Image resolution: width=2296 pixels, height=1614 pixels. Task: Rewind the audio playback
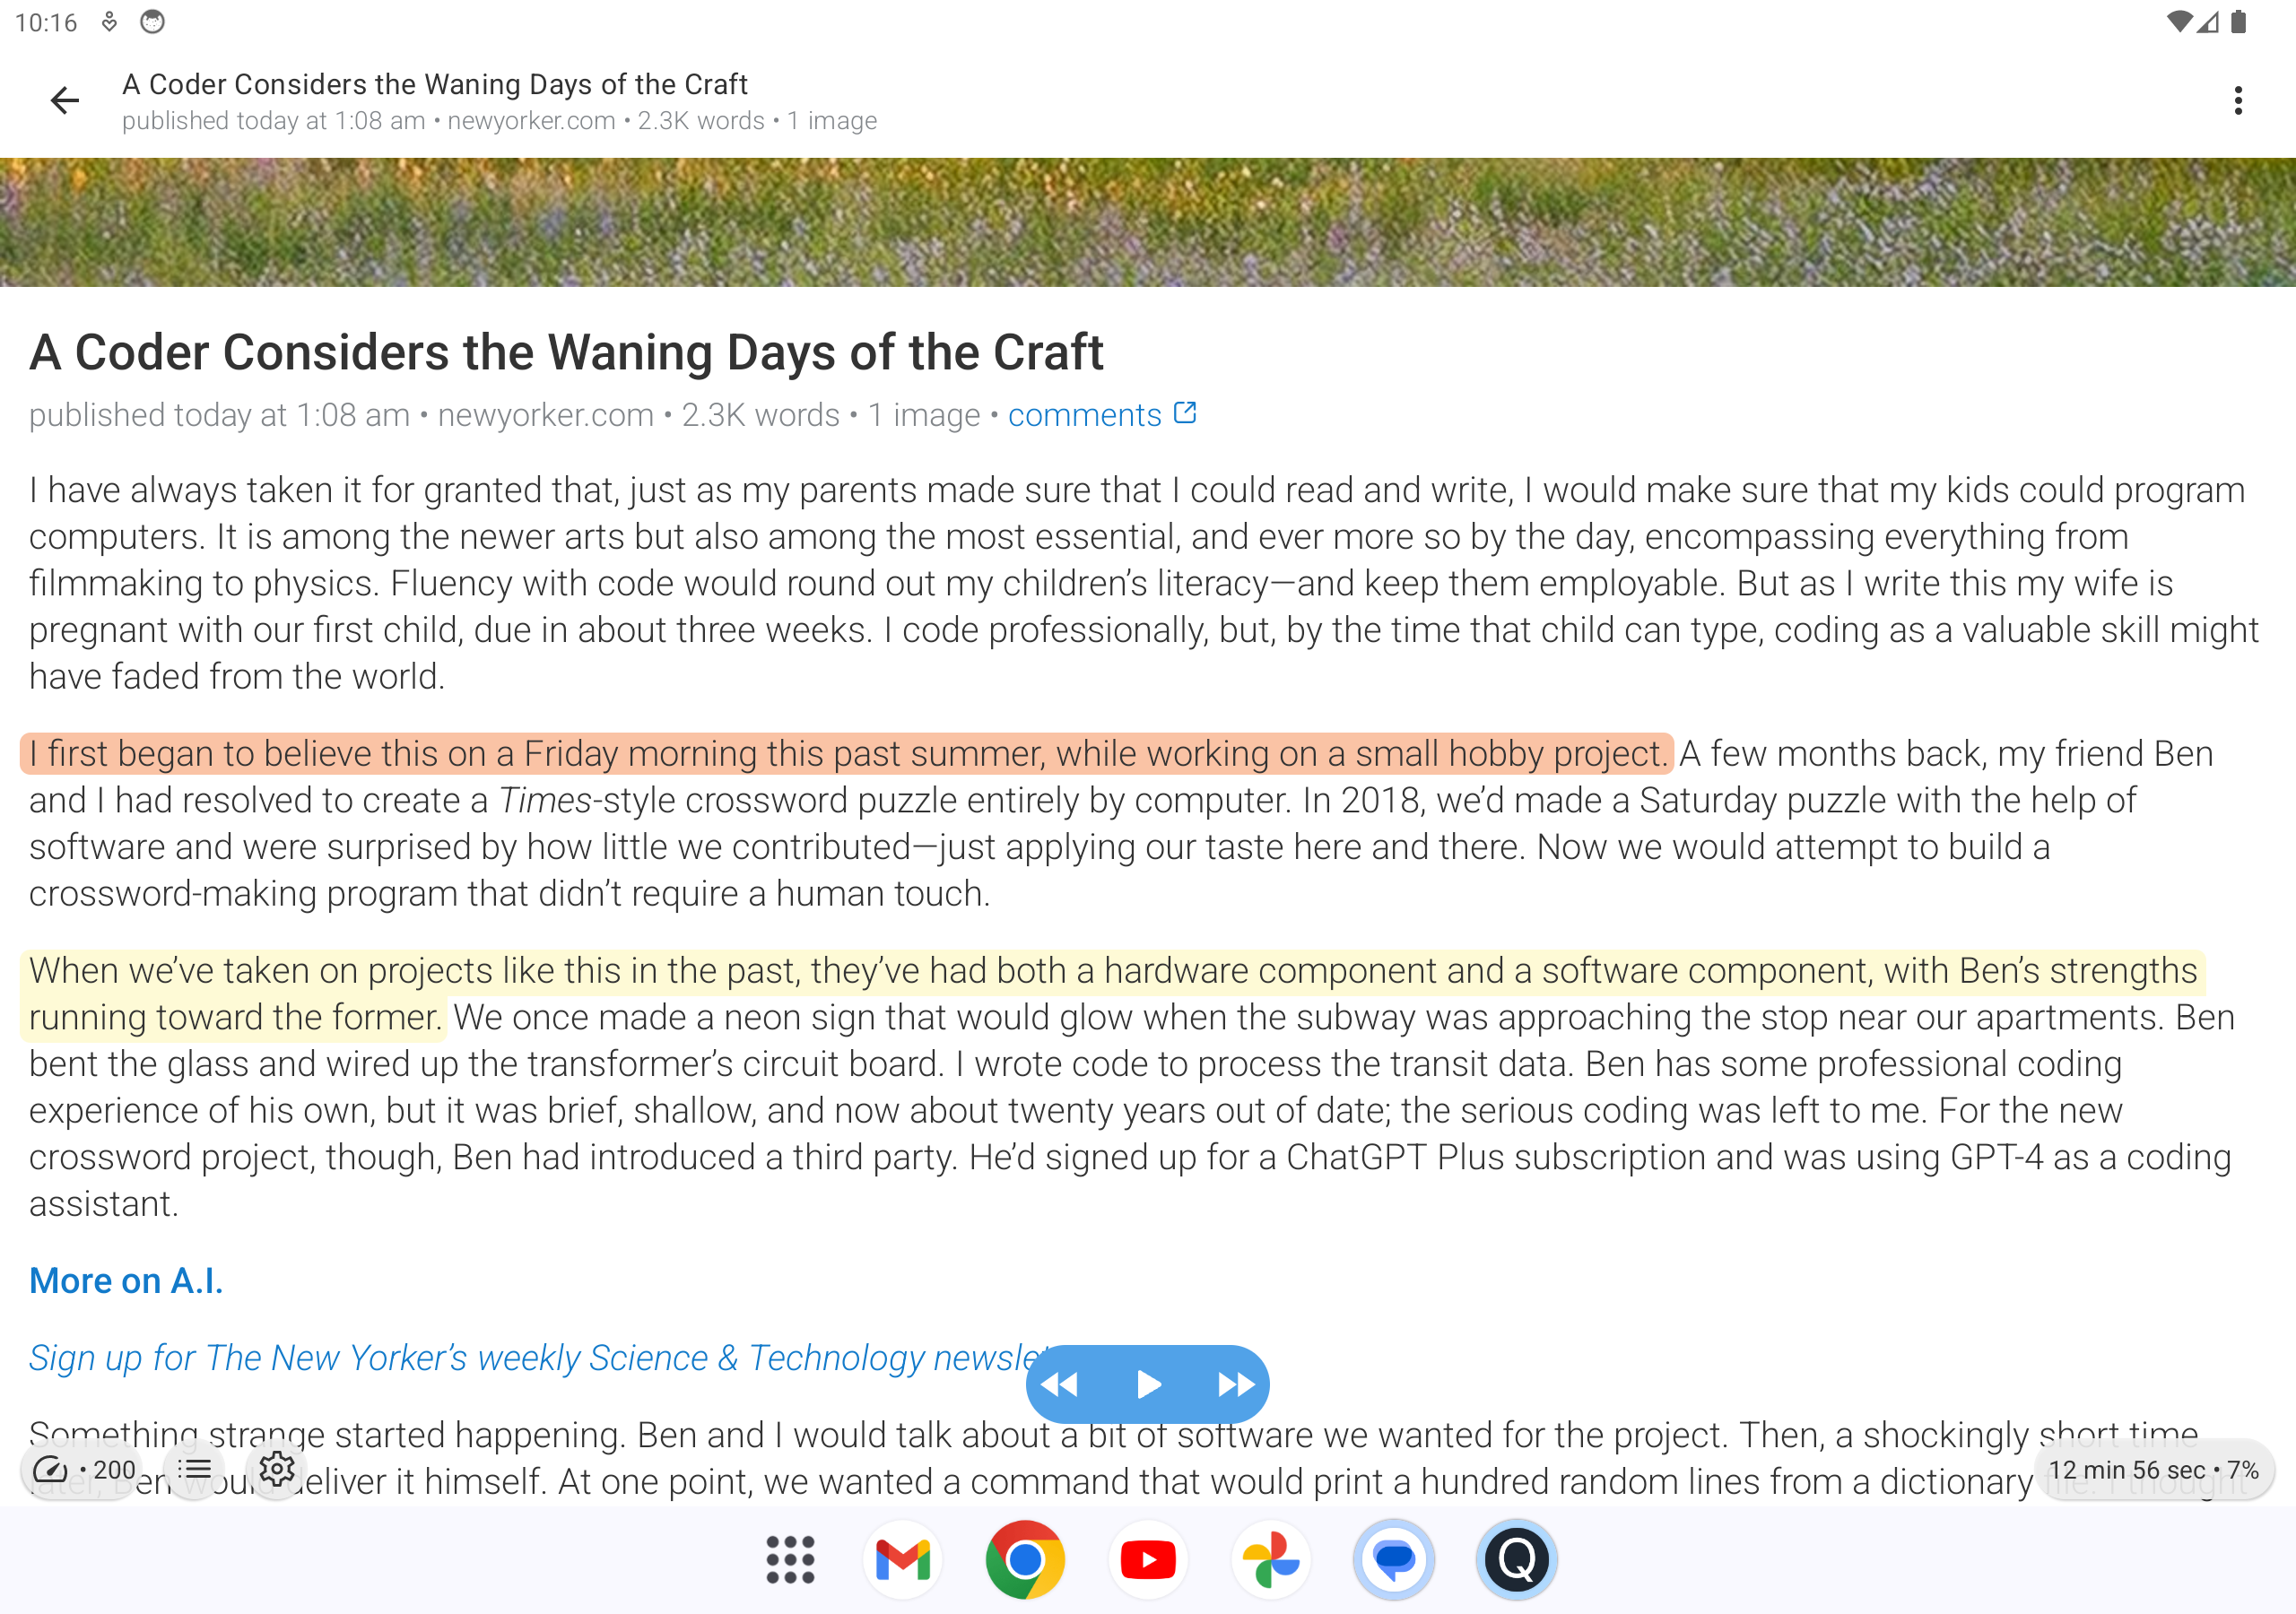[1061, 1384]
